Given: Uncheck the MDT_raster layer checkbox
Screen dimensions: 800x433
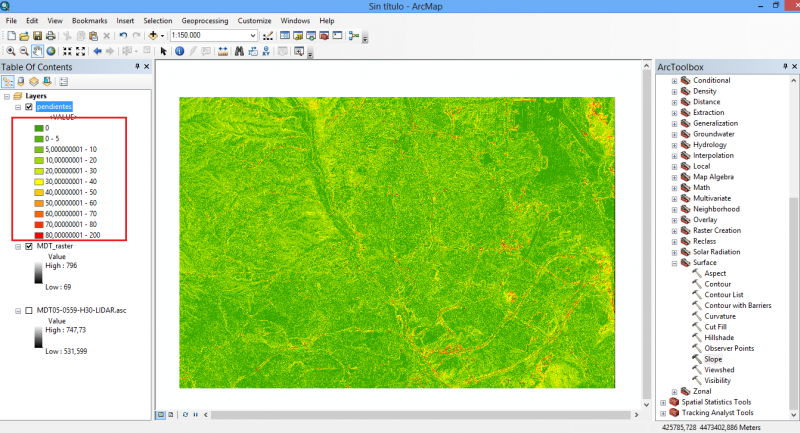Looking at the screenshot, I should coord(29,246).
